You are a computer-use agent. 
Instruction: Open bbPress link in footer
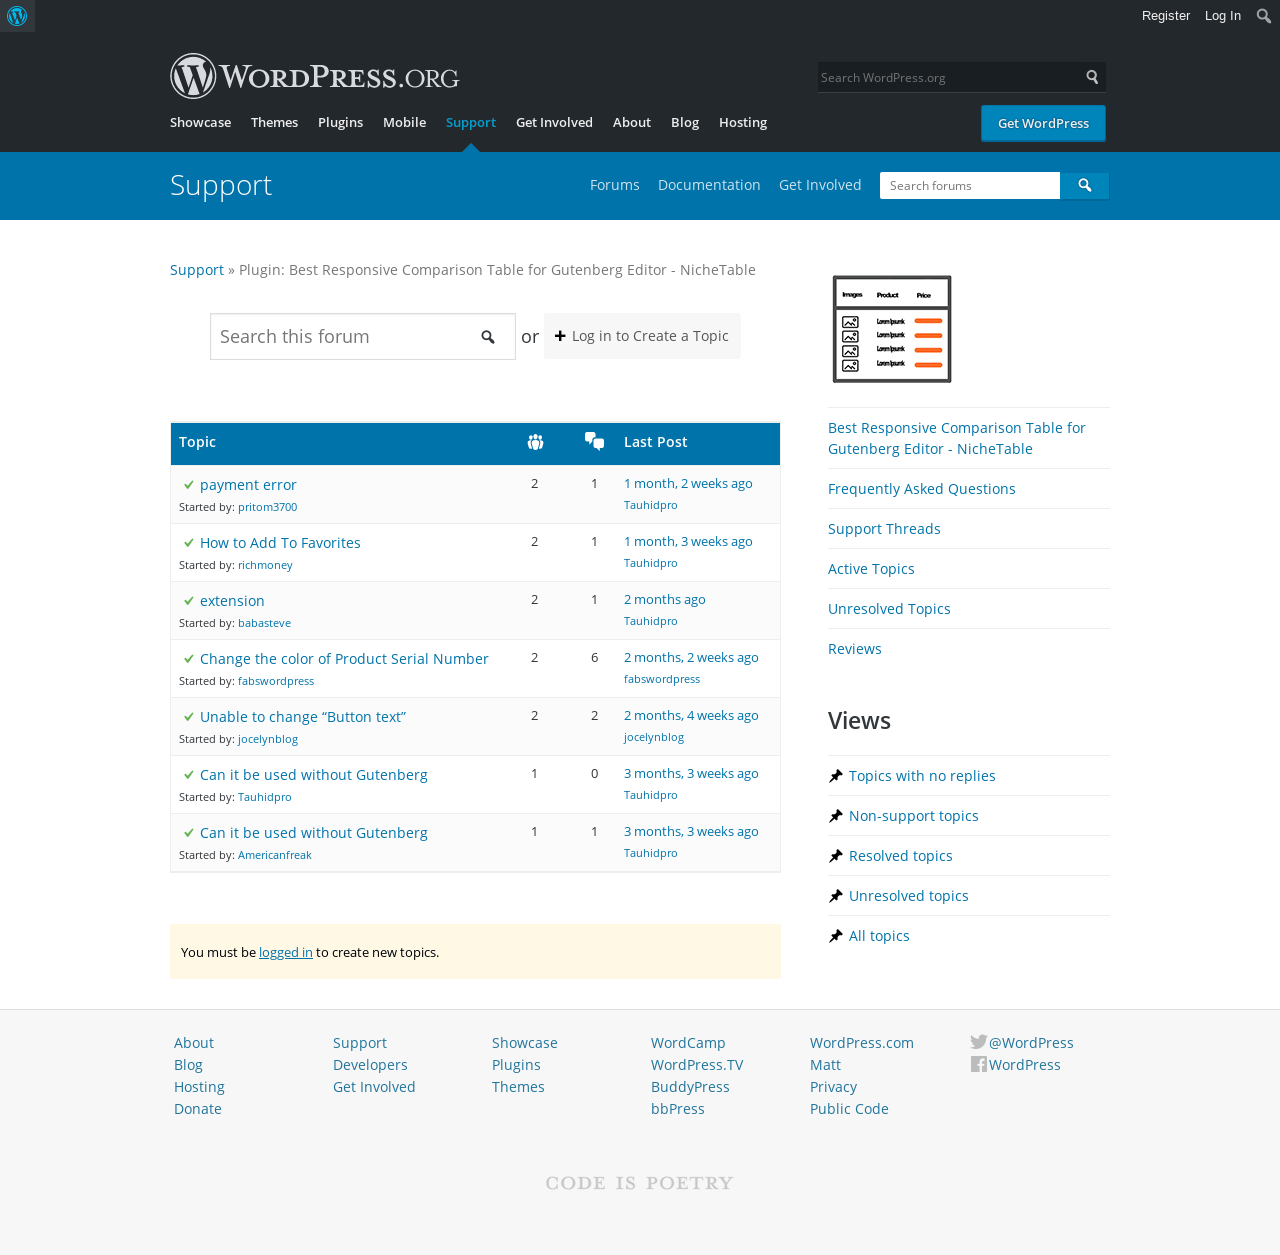coord(678,1109)
